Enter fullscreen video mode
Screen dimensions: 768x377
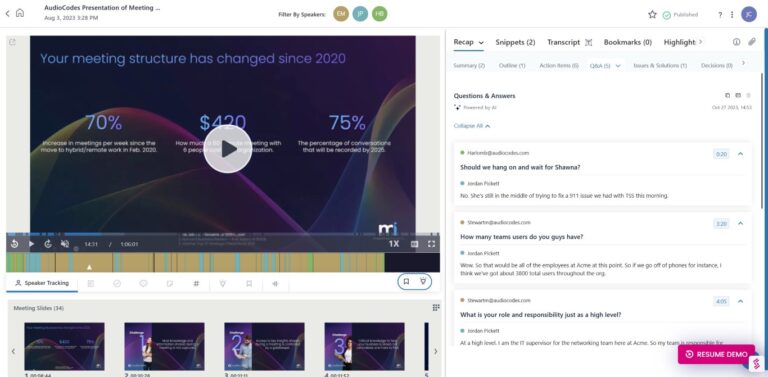[432, 244]
